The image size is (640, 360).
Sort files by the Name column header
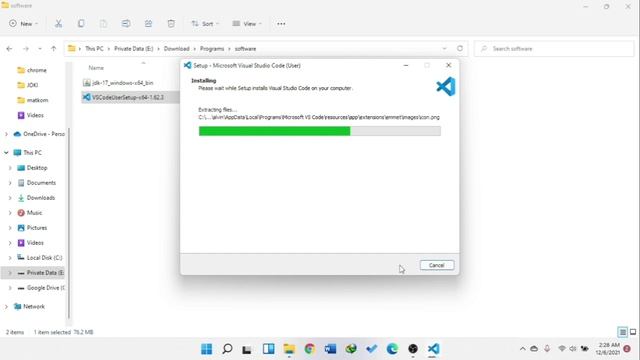click(96, 68)
